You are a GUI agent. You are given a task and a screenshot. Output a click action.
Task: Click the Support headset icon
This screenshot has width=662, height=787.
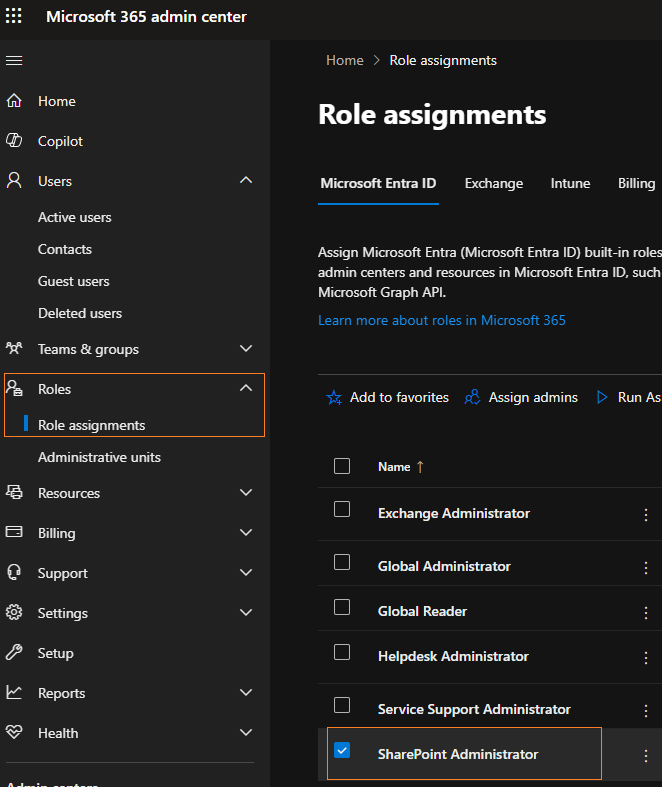click(x=14, y=572)
